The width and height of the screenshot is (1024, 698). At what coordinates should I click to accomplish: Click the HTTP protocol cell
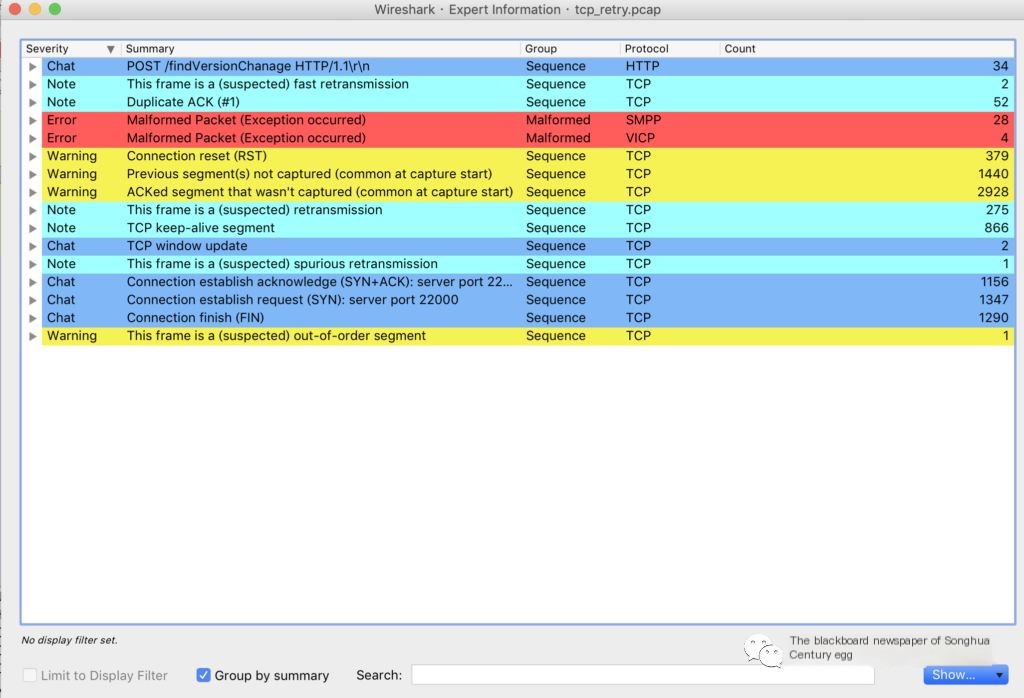[x=642, y=67]
